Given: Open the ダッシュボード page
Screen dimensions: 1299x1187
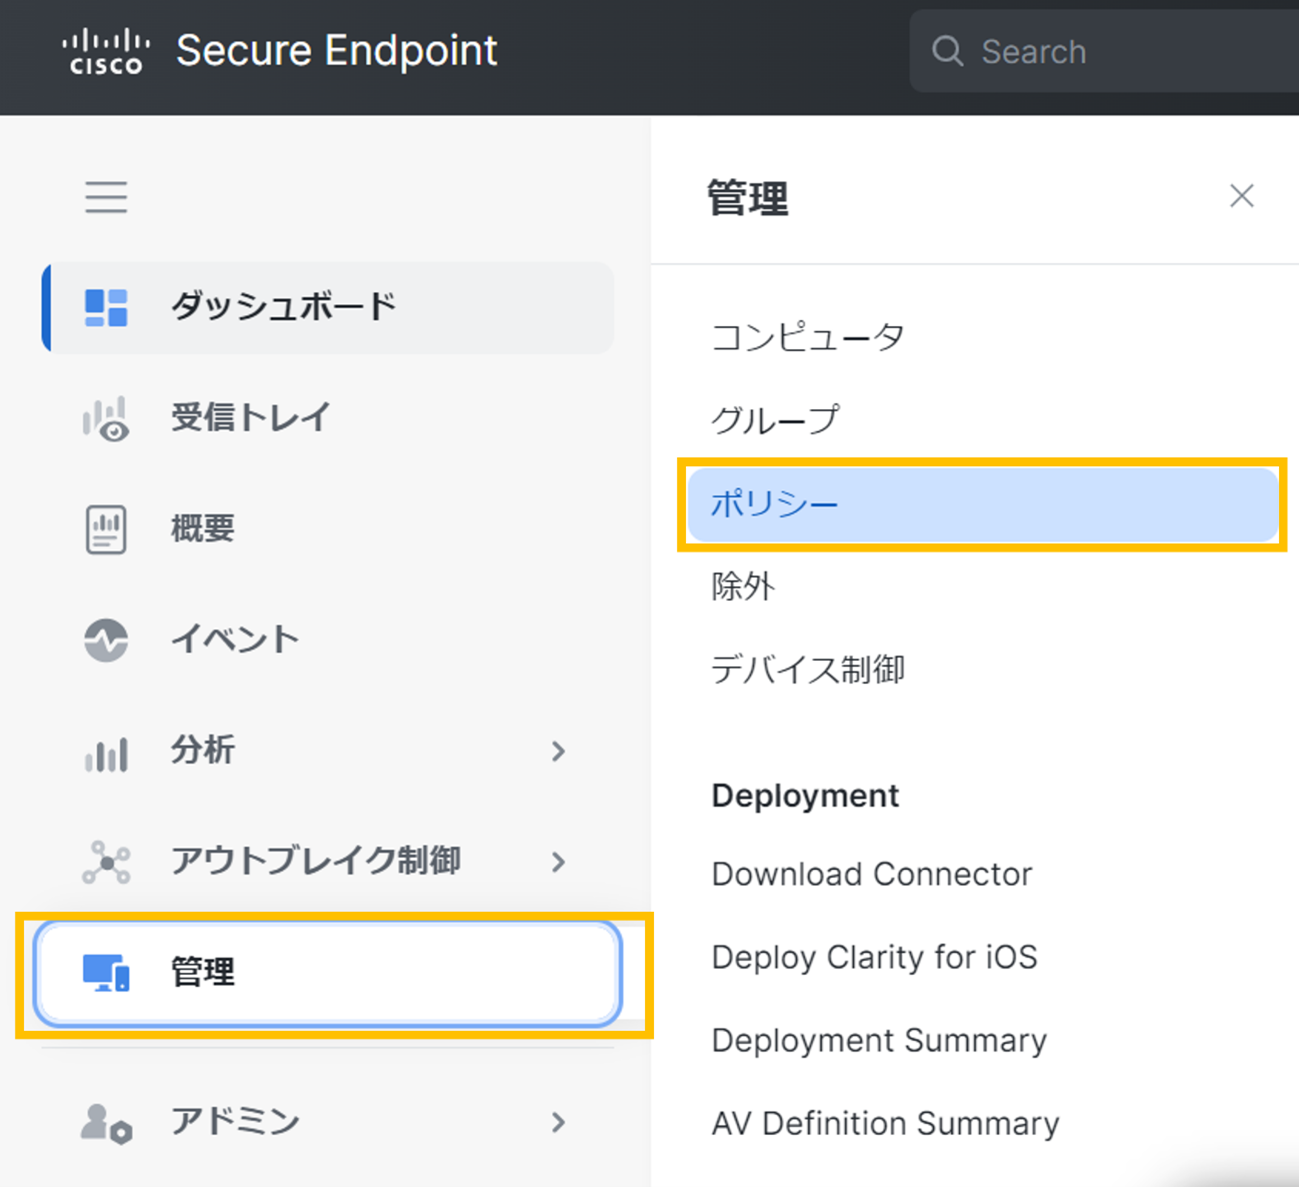Looking at the screenshot, I should [330, 308].
